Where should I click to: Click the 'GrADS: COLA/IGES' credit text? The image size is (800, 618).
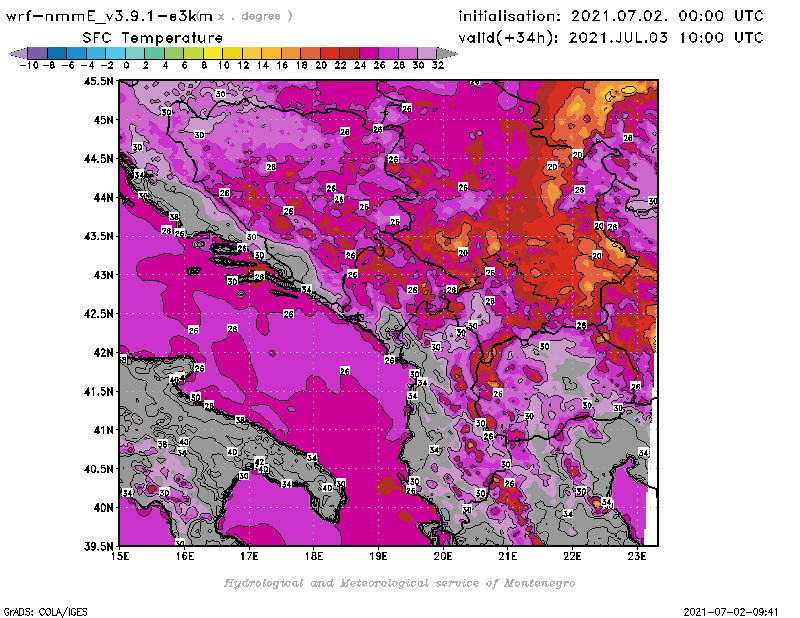click(45, 612)
